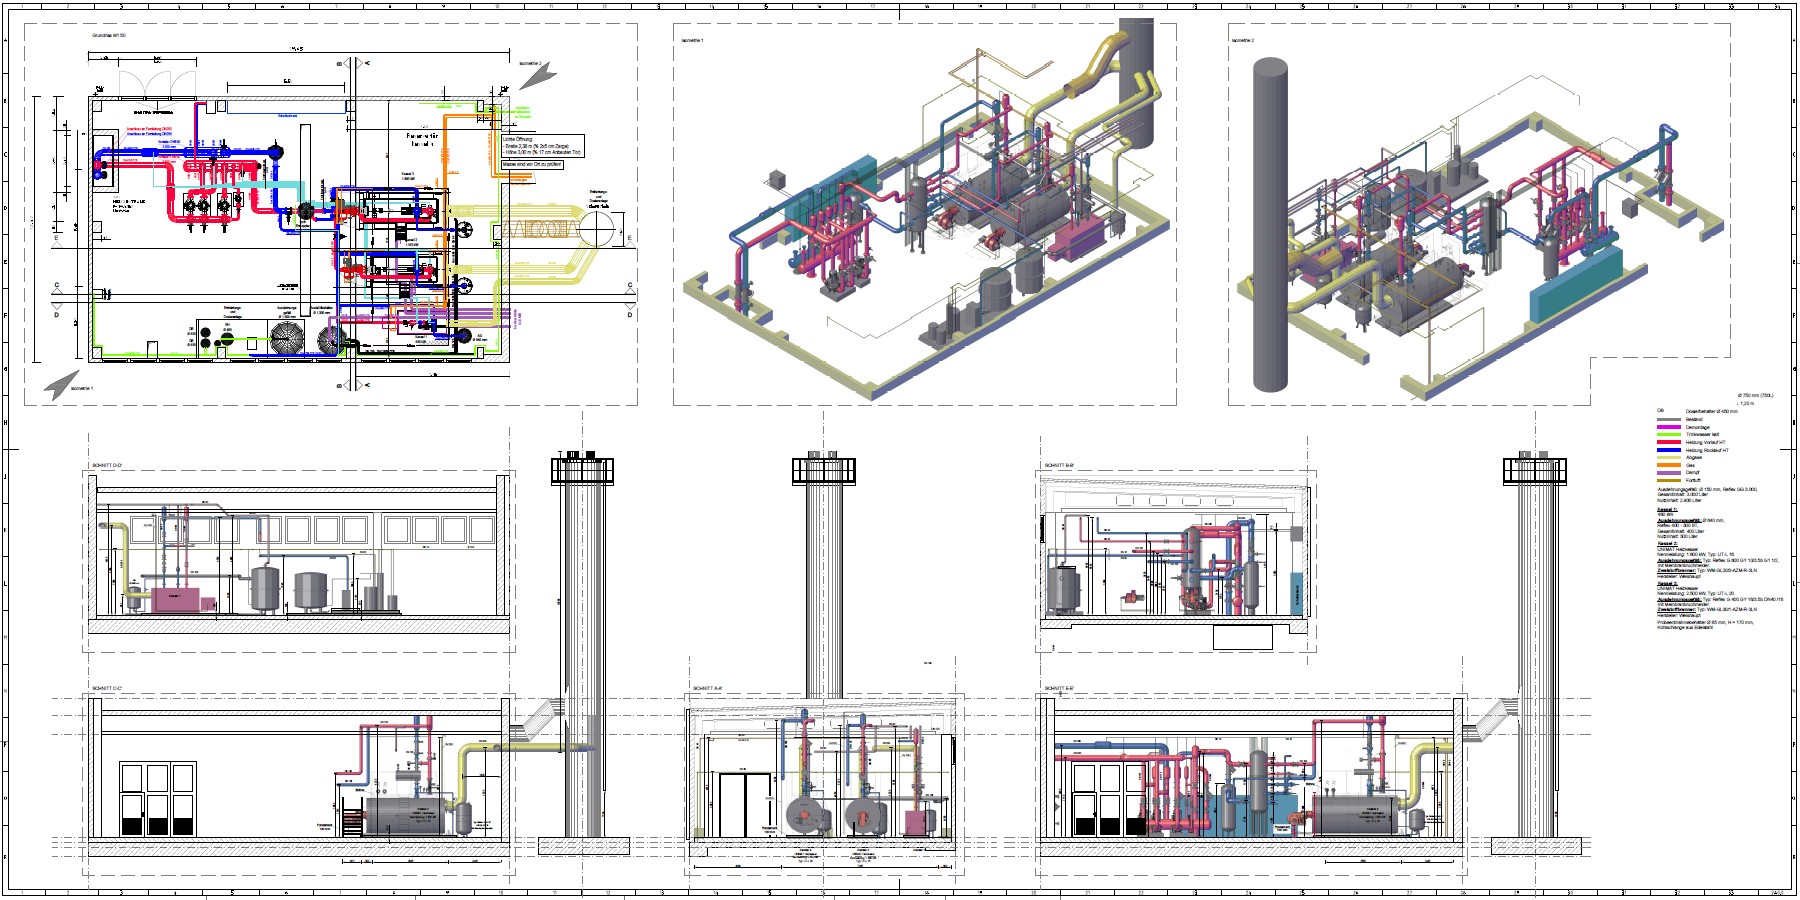The height and width of the screenshot is (900, 1800).
Task: Click the right round boiler in Schnitt A-A'
Action: 863,817
